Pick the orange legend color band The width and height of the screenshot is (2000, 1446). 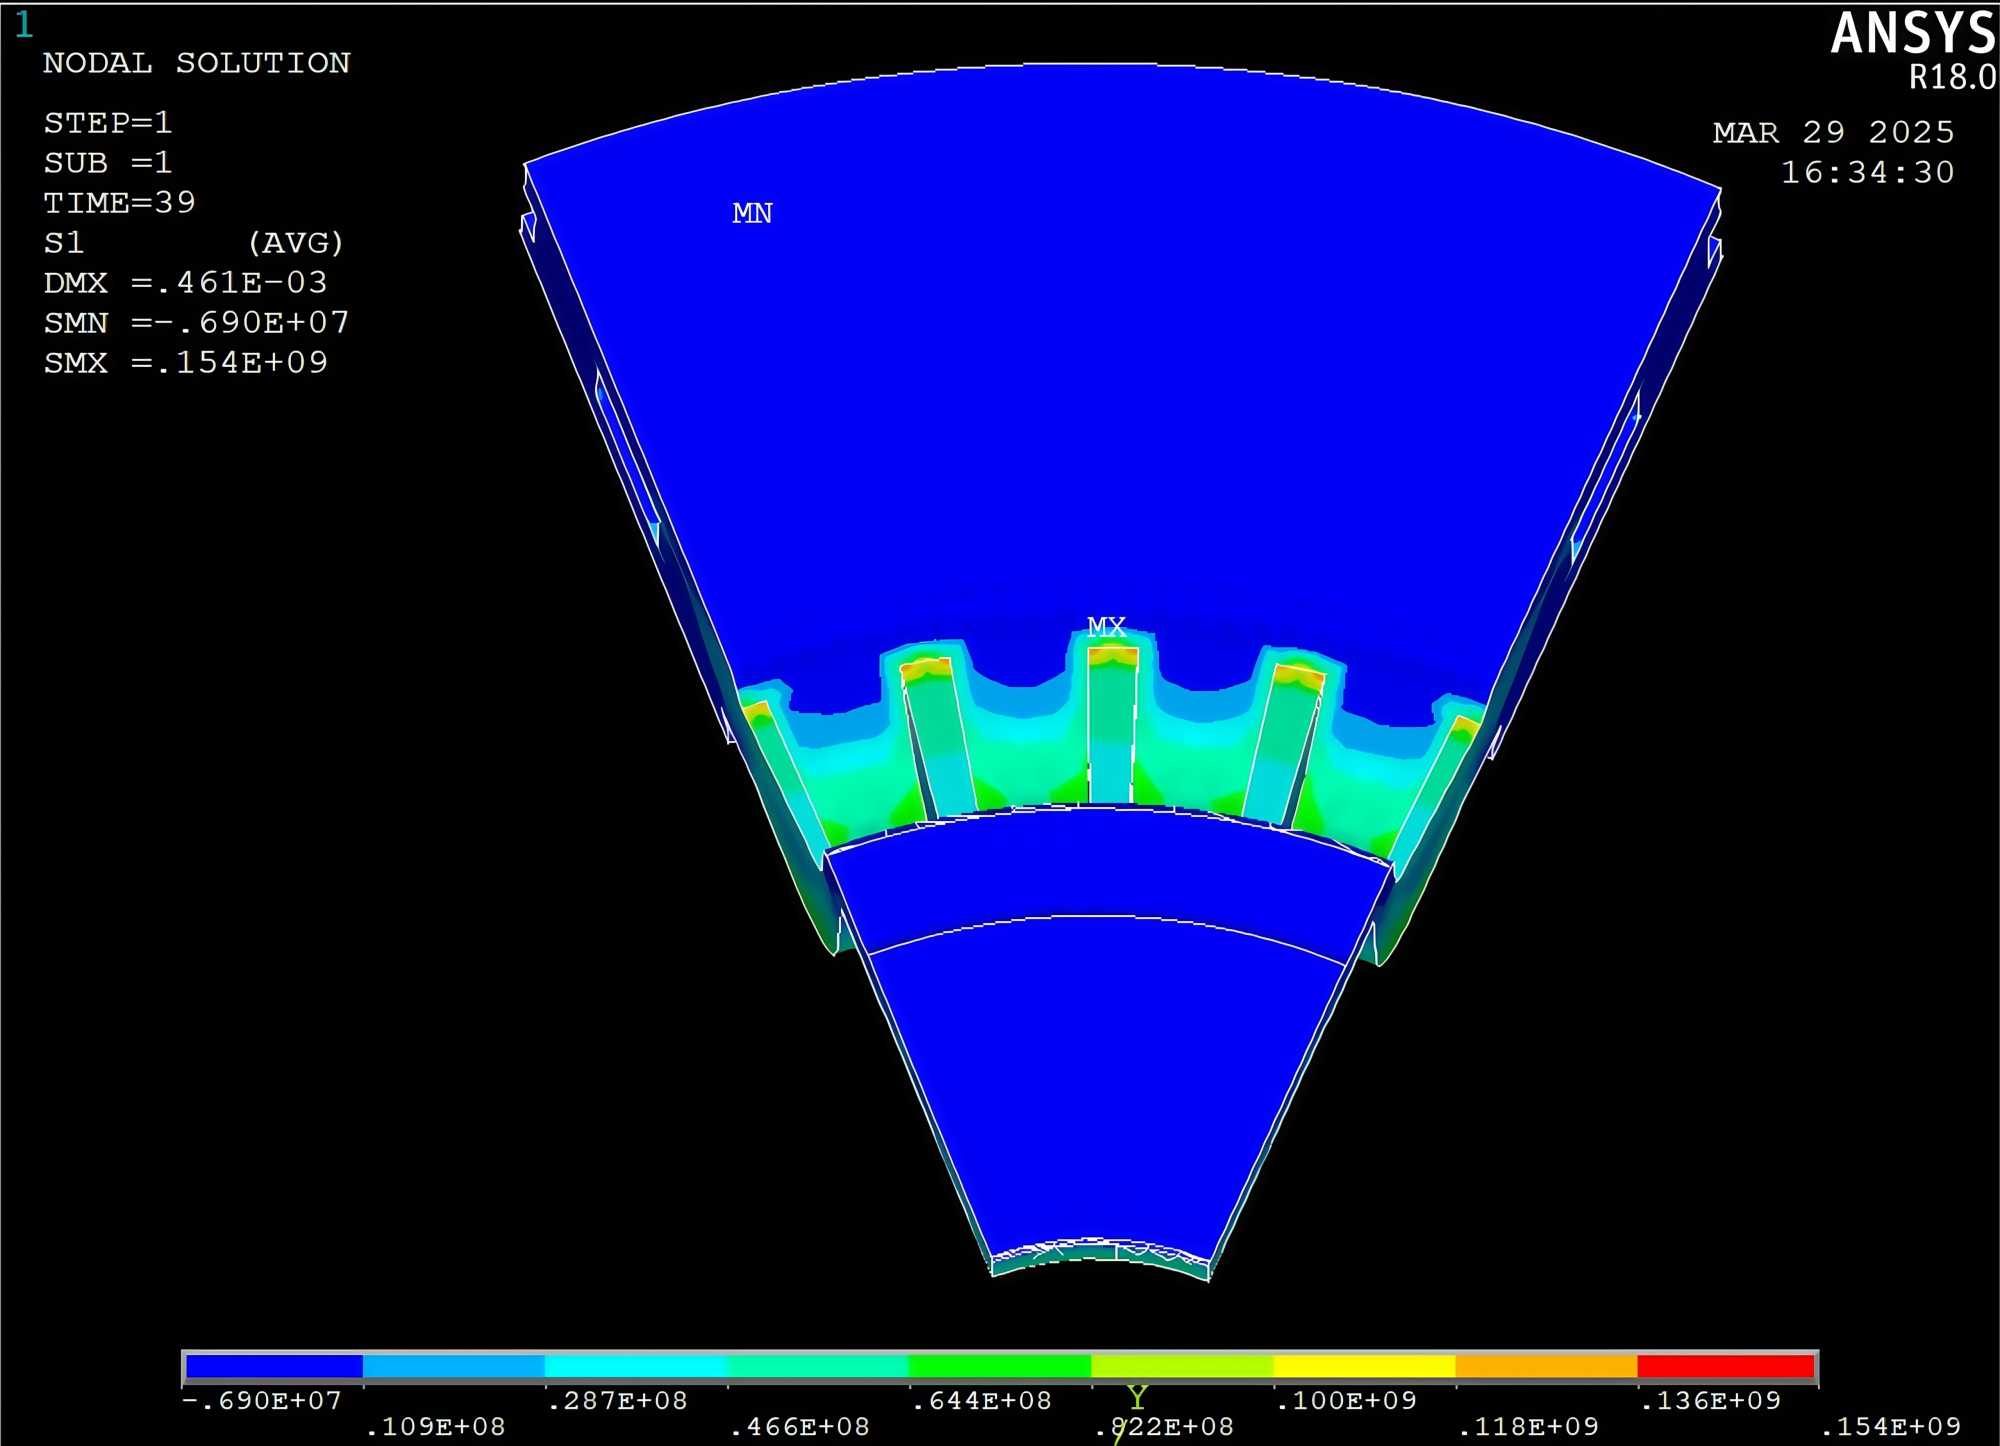1545,1366
